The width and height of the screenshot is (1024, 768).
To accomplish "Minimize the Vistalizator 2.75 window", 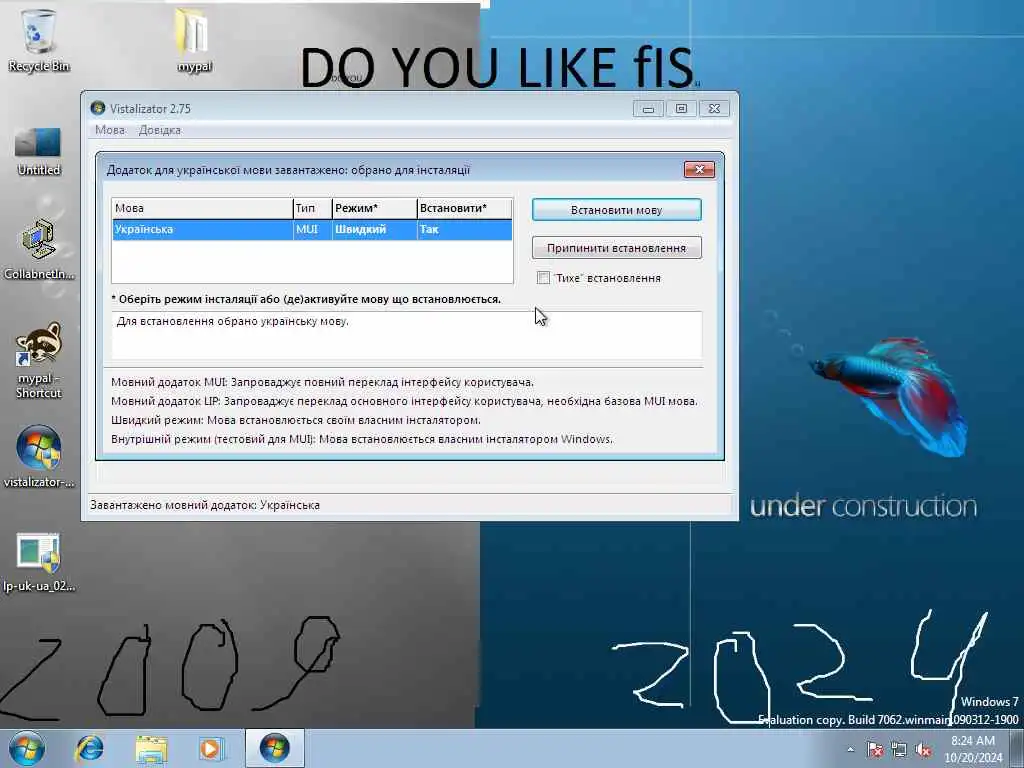I will 648,108.
